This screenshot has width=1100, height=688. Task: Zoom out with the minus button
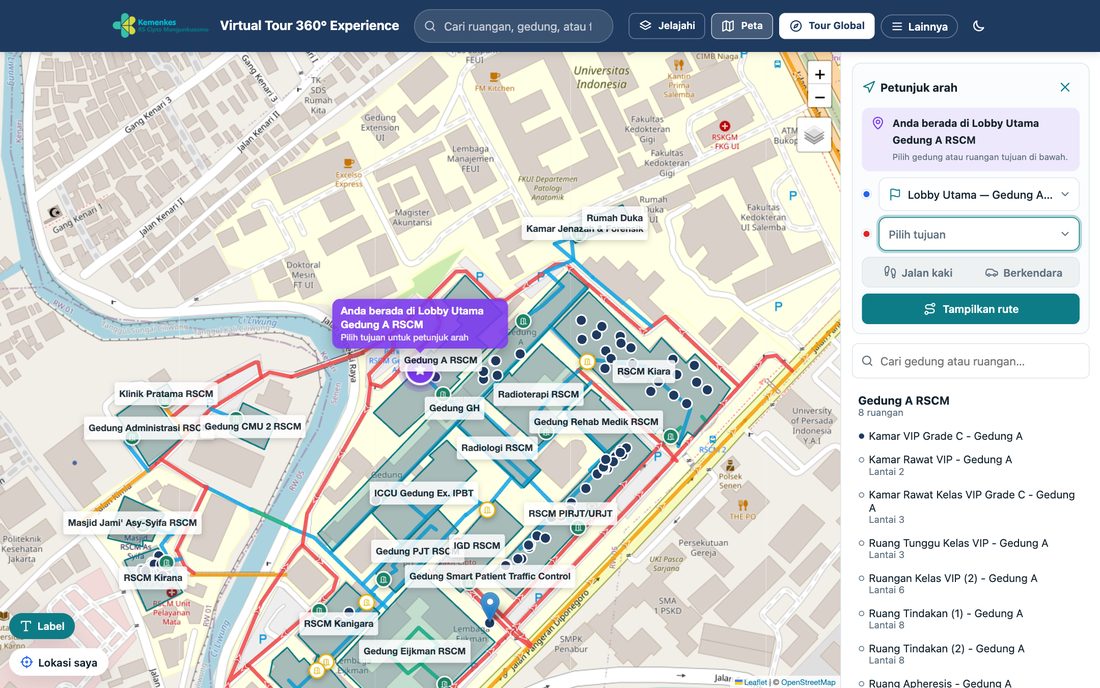pos(819,97)
